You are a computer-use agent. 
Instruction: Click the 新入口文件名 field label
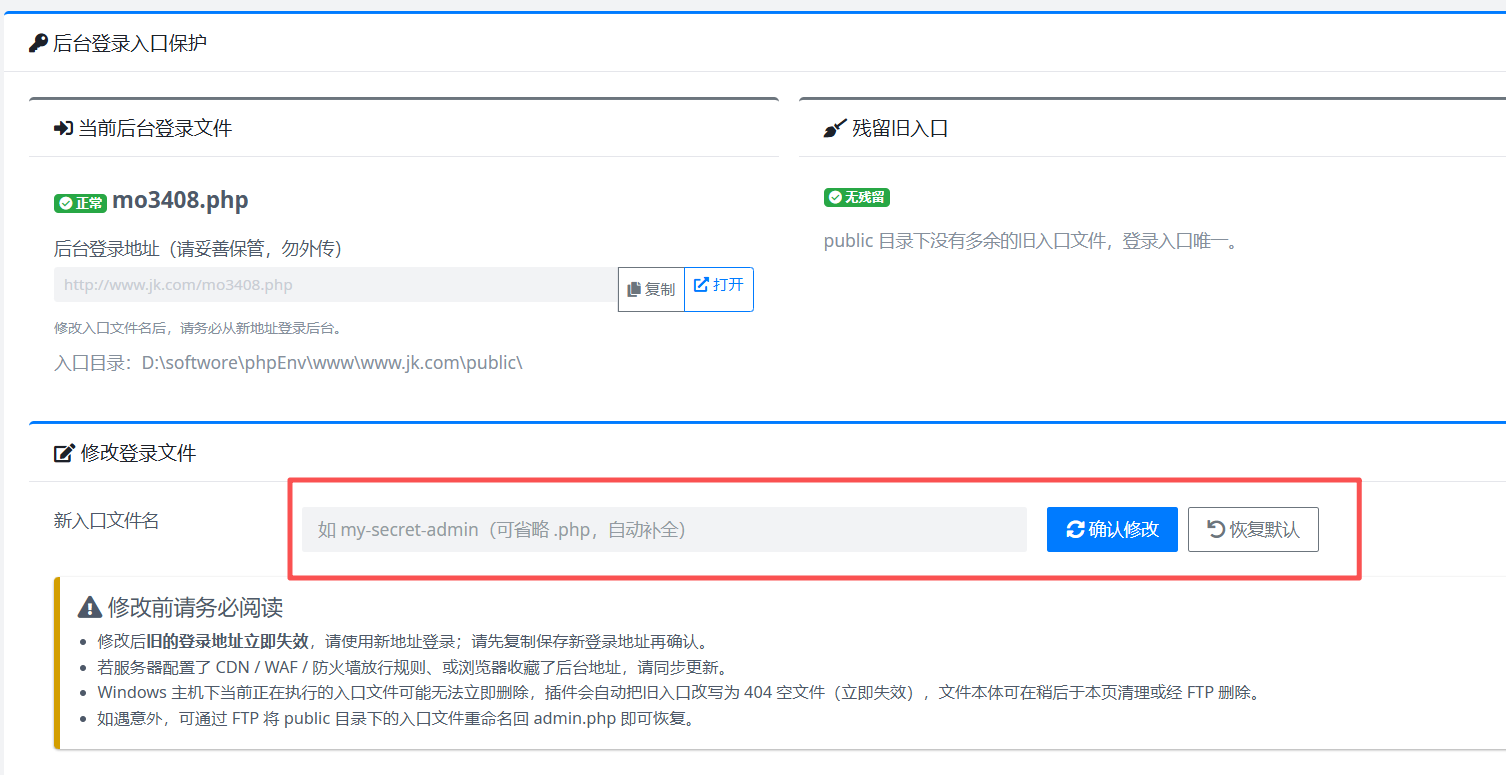coord(106,520)
